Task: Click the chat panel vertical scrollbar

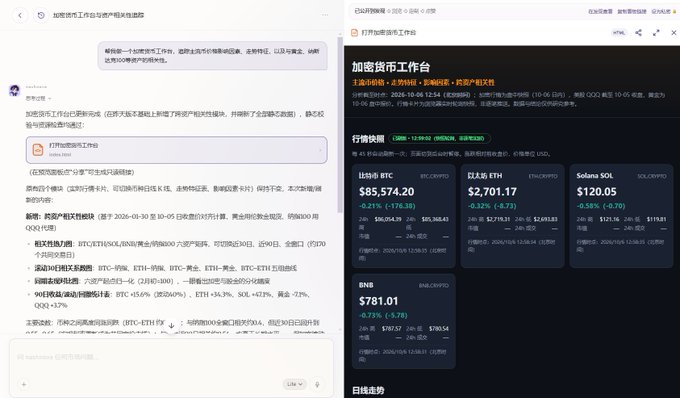Action: 340,125
